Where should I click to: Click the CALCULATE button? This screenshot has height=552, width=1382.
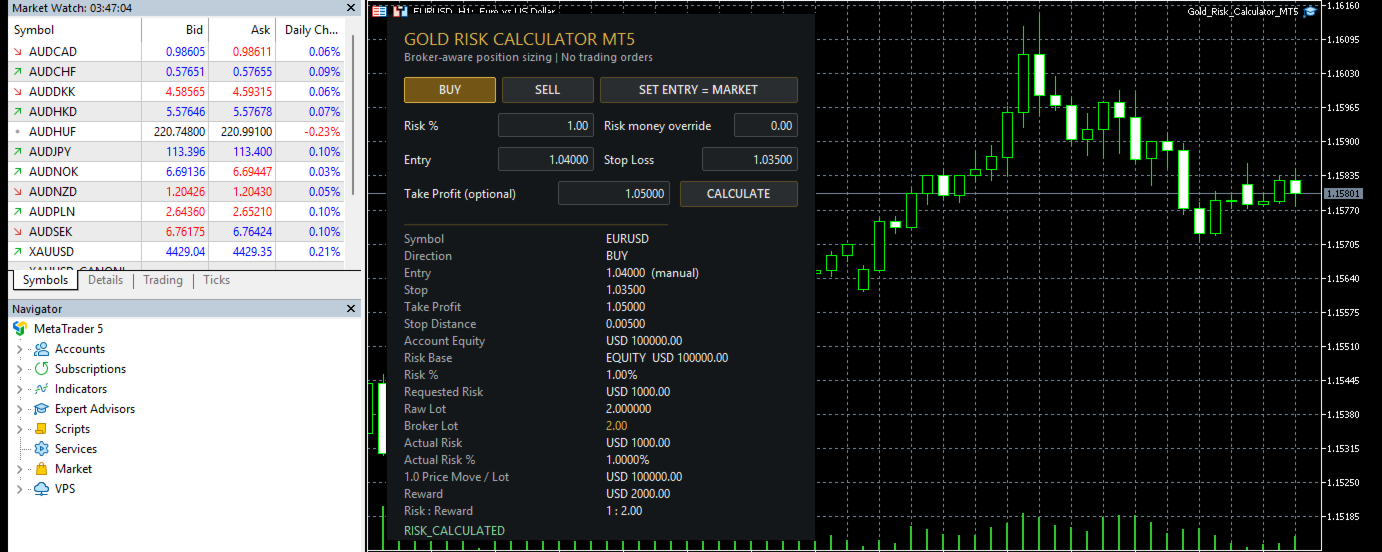pyautogui.click(x=739, y=194)
